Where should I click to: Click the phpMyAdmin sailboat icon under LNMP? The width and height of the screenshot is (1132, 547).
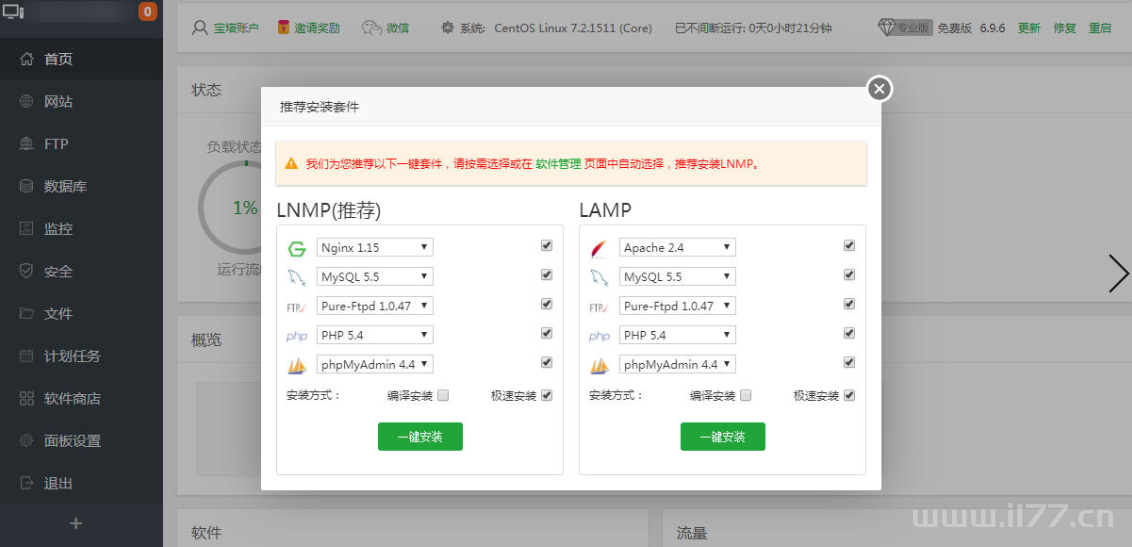coord(297,365)
